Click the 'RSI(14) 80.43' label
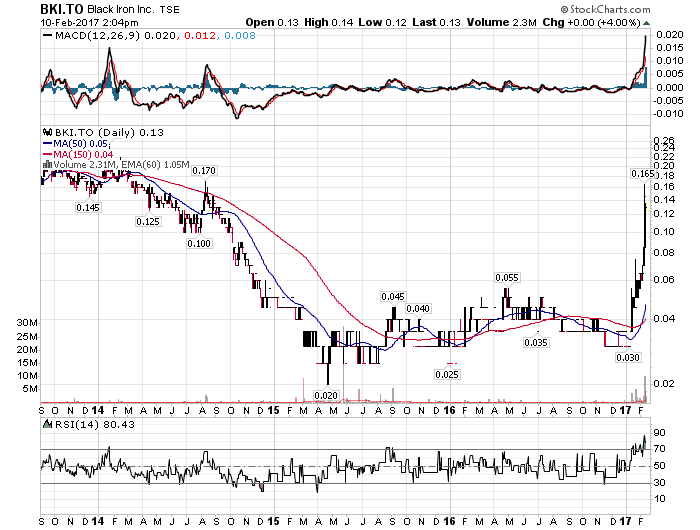 [x=94, y=424]
